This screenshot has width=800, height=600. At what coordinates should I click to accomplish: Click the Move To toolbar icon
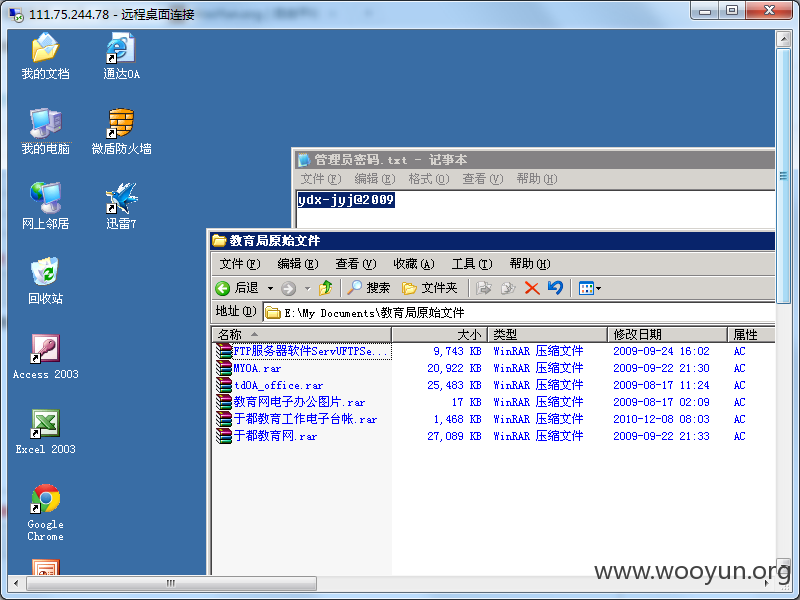point(483,288)
